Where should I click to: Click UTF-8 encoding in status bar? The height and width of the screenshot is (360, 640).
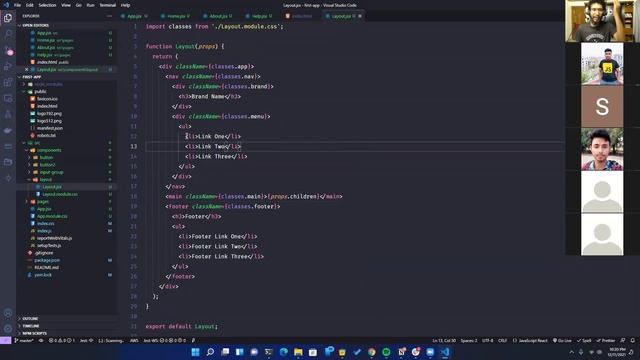[x=487, y=340]
